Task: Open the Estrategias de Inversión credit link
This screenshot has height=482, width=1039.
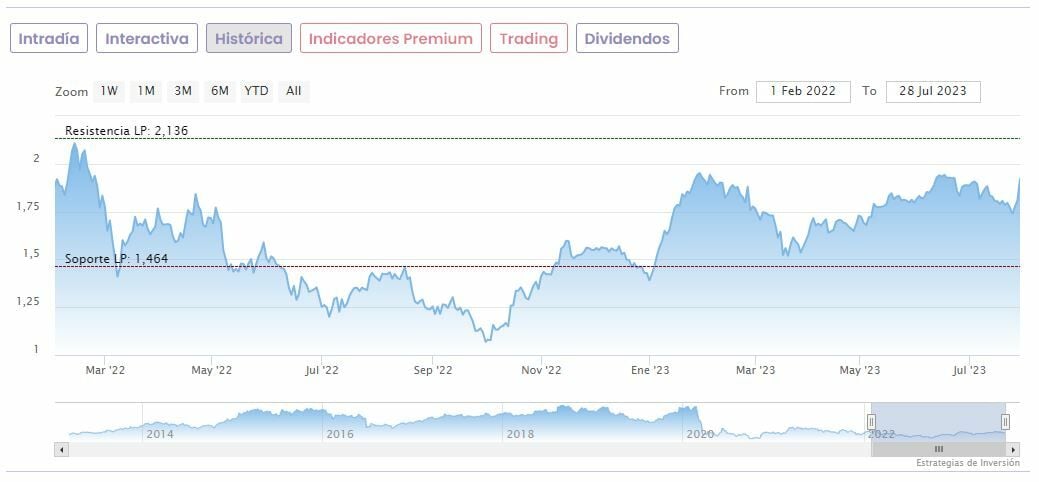Action: 967,464
